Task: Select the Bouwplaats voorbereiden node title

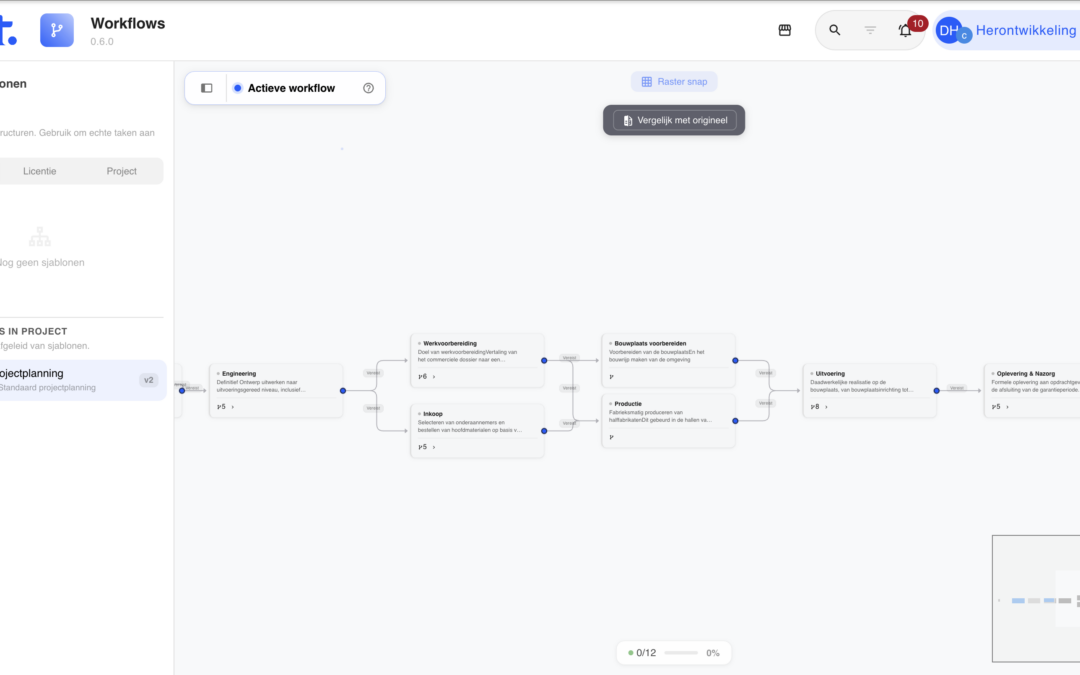Action: click(650, 343)
